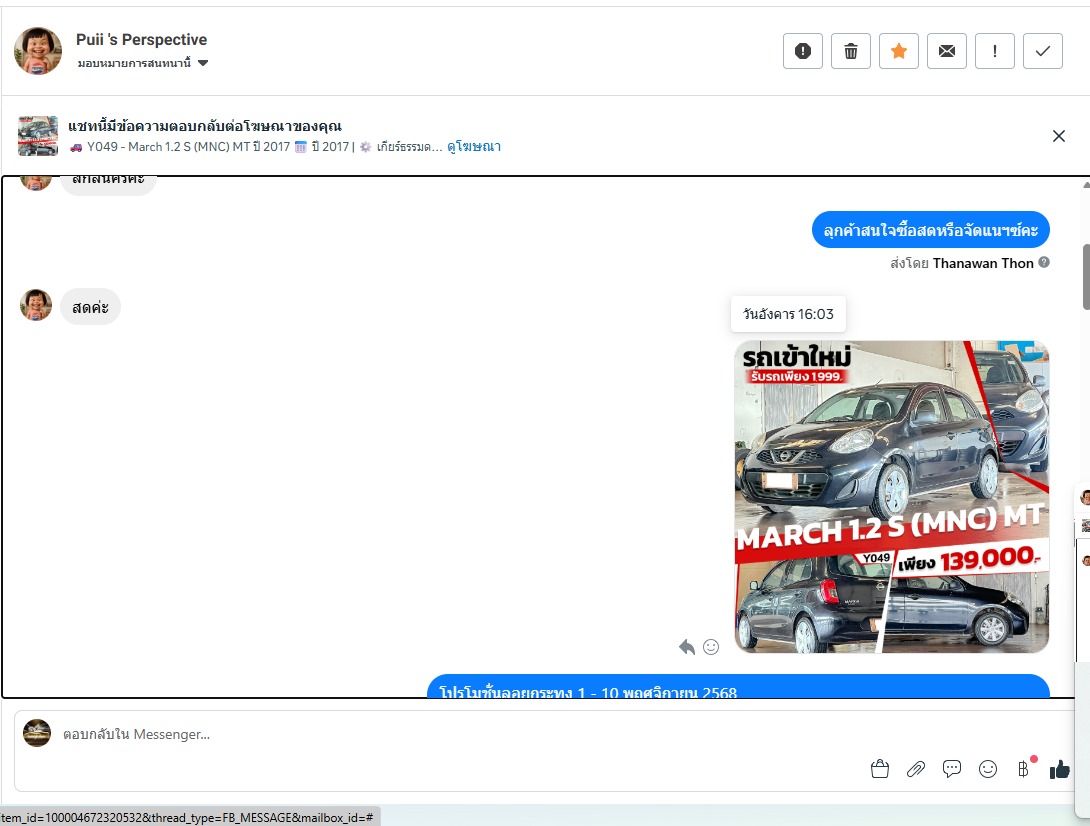
Task: Click the sender avatar beside สดค่ะ
Action: point(36,305)
